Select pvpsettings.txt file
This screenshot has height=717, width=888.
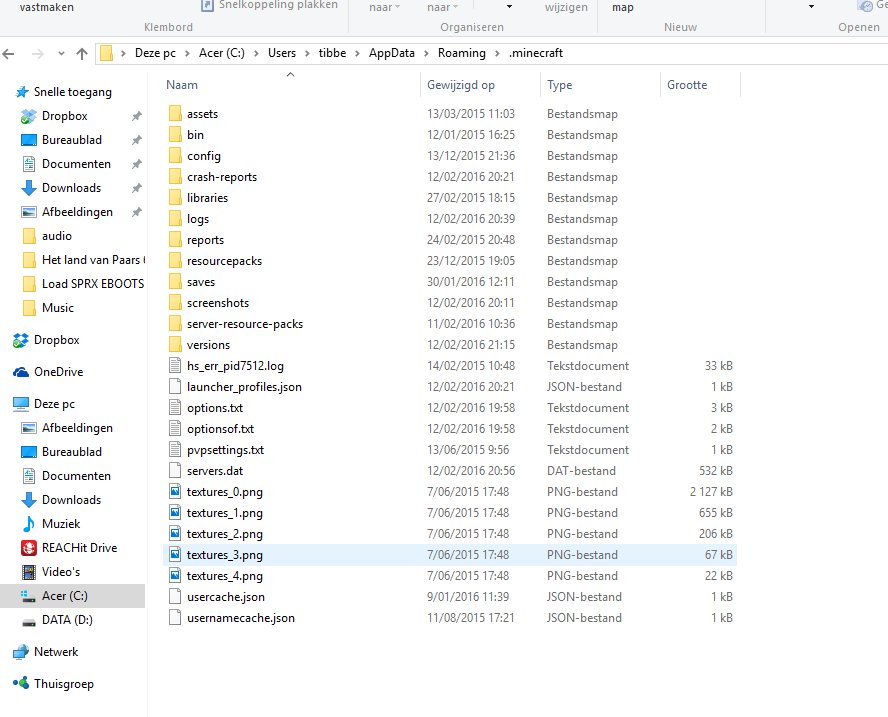[x=225, y=450]
